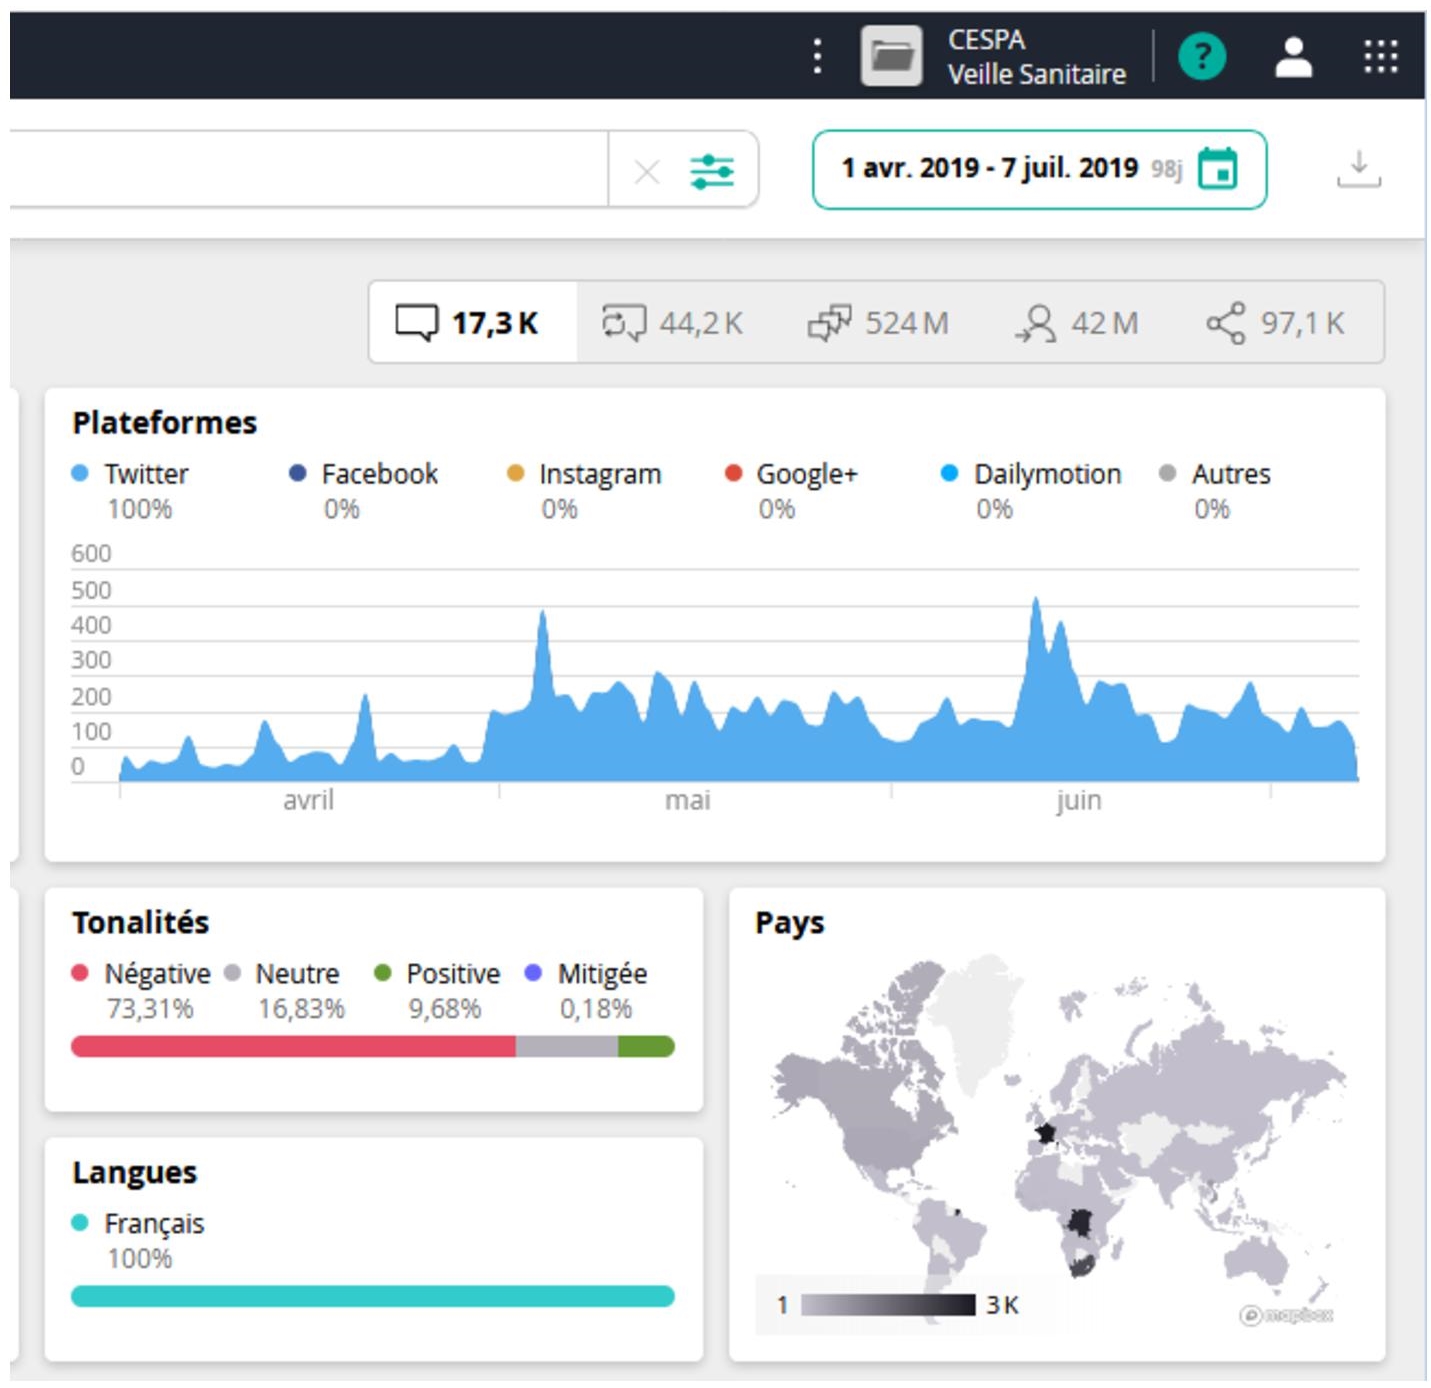Open the user profile icon
Image resolution: width=1431 pixels, height=1388 pixels.
[x=1293, y=56]
